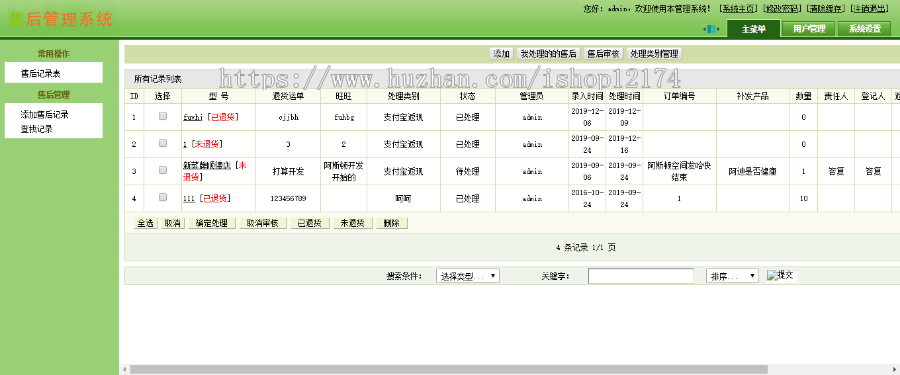
Task: Click the horizontal scrollbar at the bottom
Action: point(449,369)
